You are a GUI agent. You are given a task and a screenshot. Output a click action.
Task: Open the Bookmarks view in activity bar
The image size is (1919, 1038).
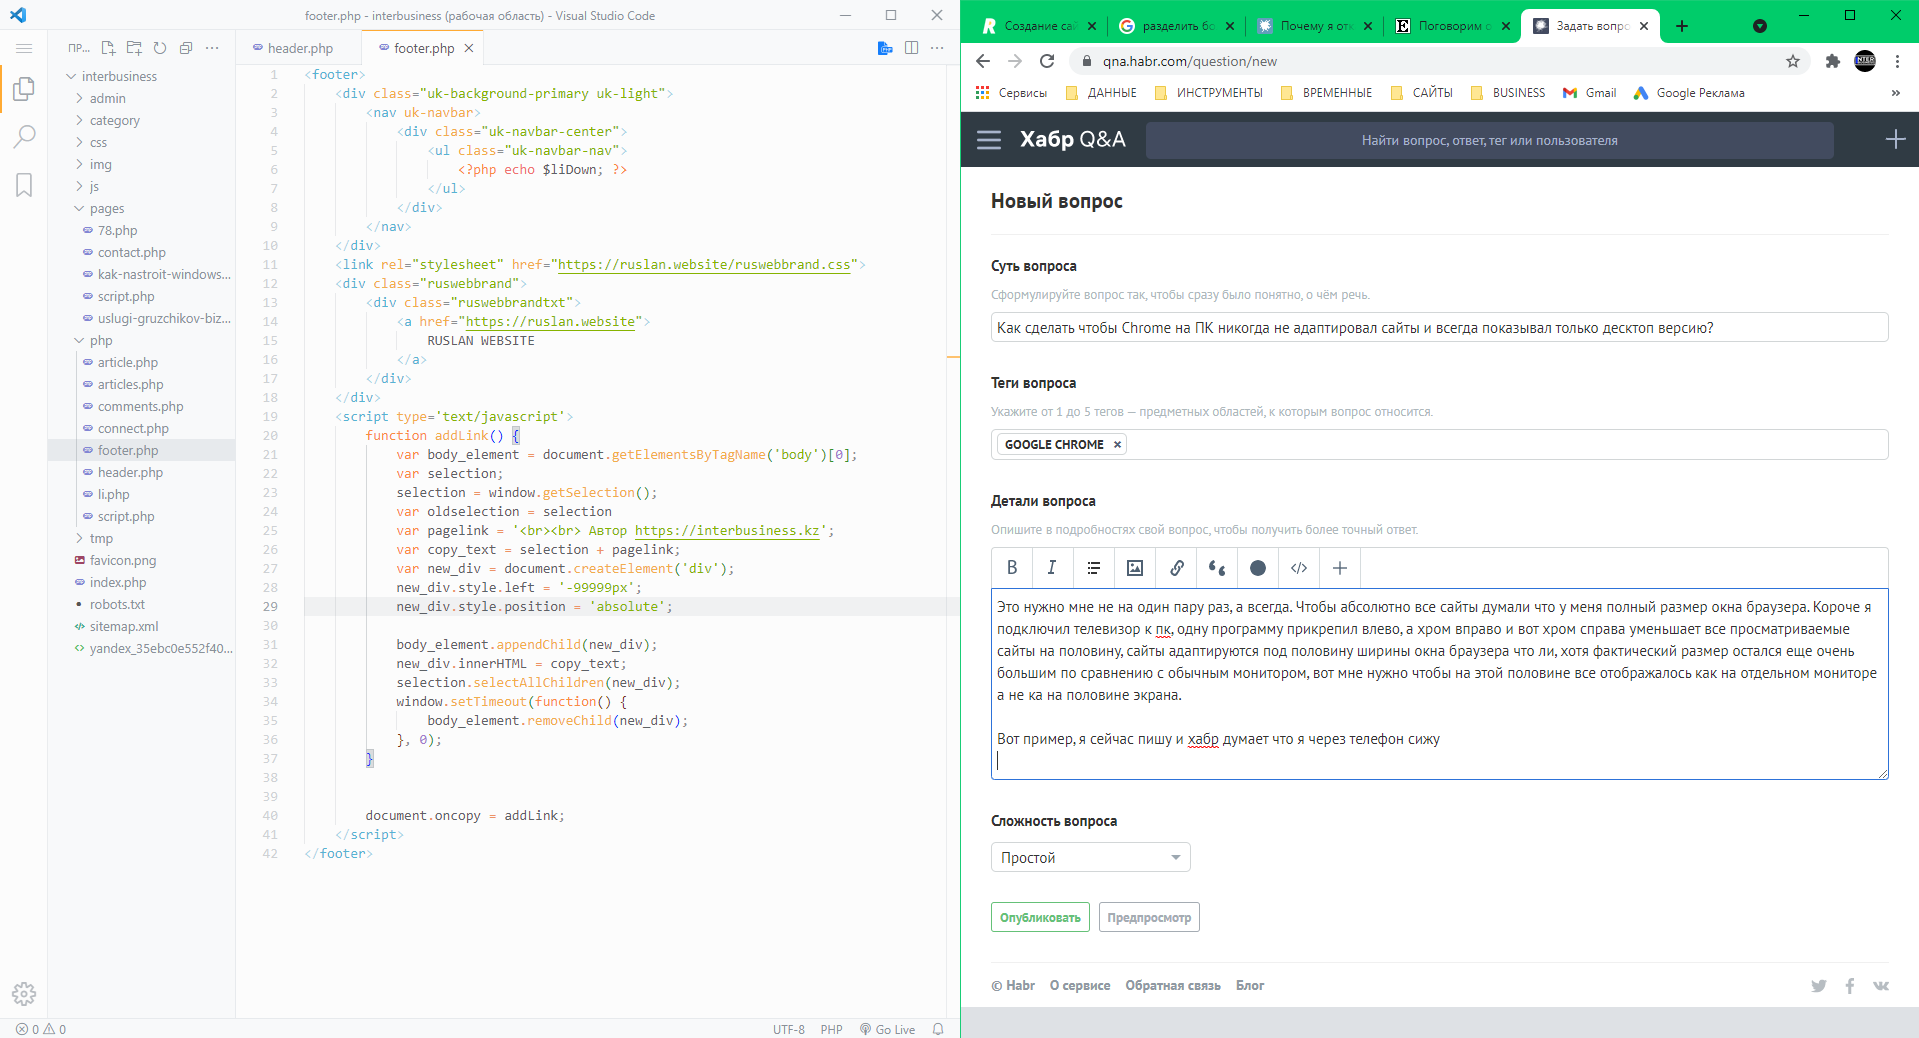click(x=24, y=184)
